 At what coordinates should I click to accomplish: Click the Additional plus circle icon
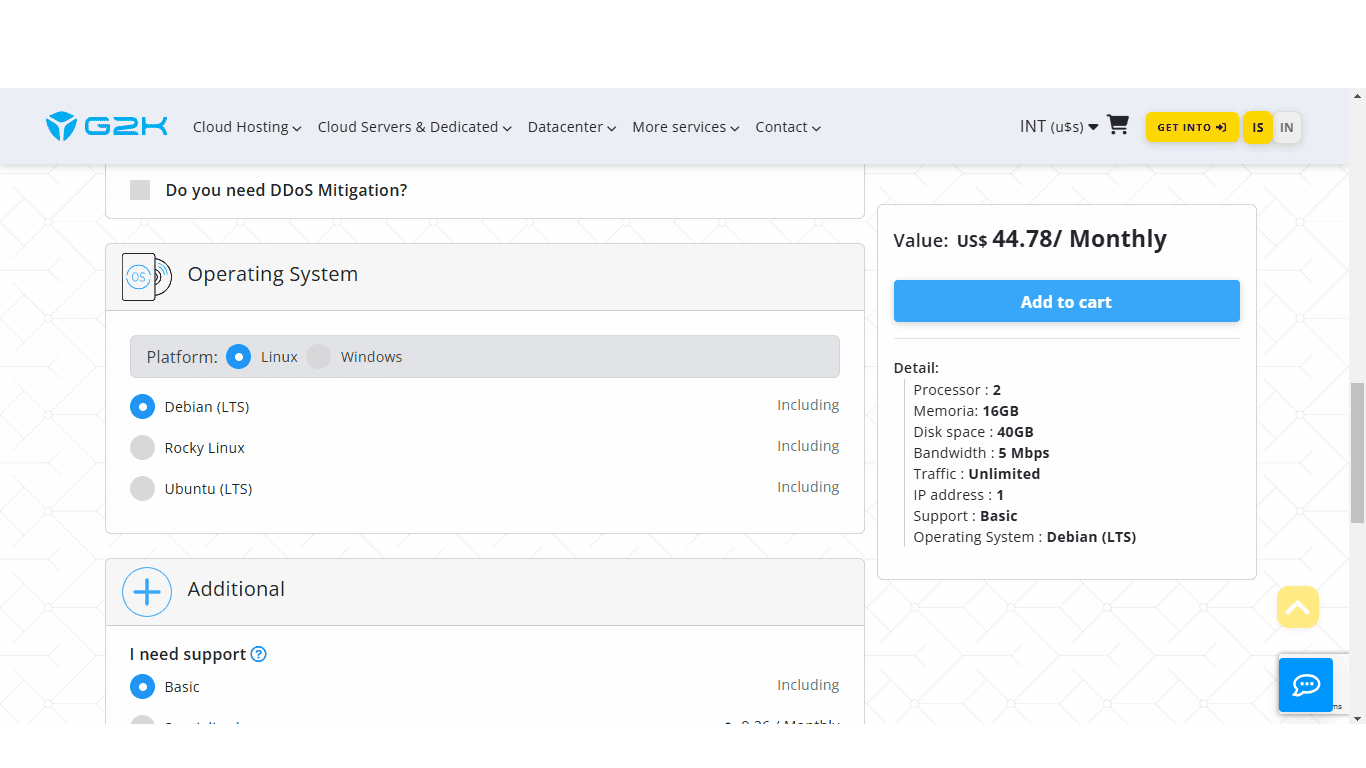(x=147, y=592)
